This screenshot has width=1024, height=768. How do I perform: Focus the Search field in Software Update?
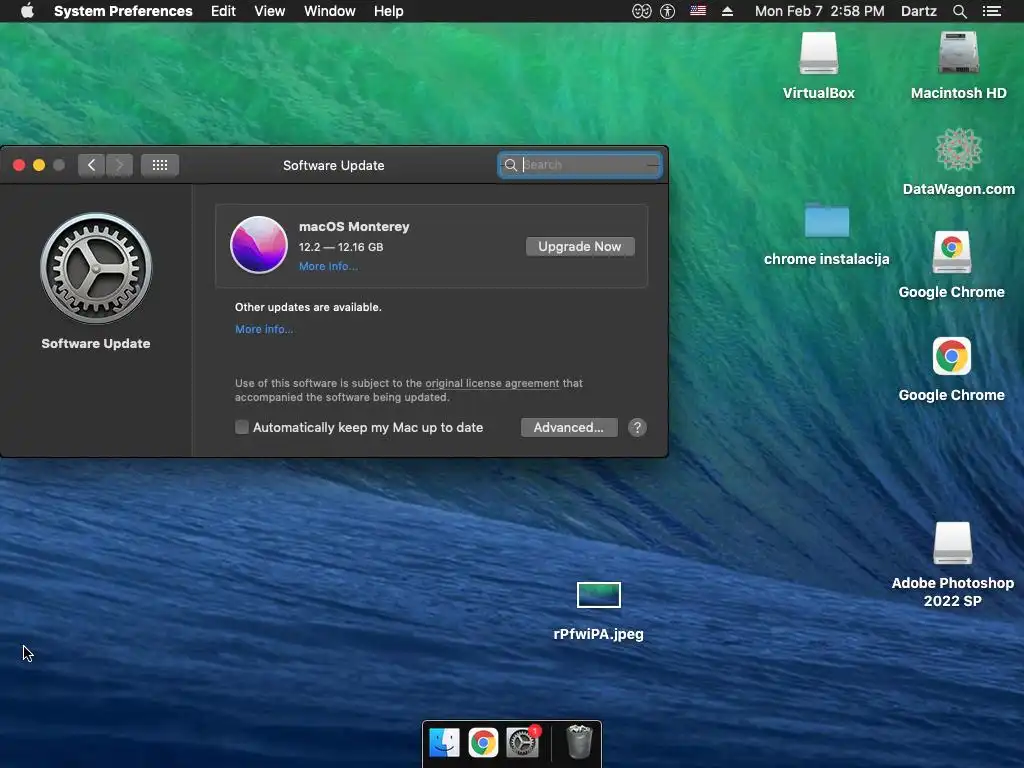[580, 165]
